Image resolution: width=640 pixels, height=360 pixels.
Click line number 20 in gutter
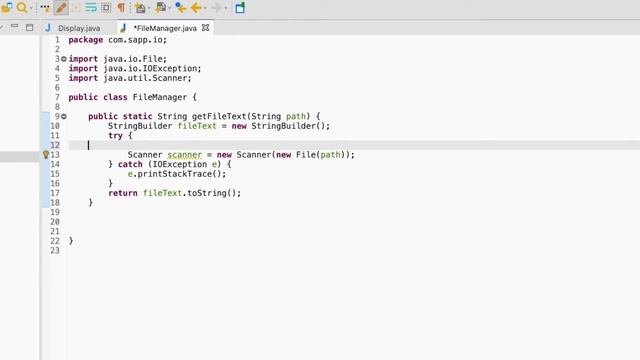(55, 222)
